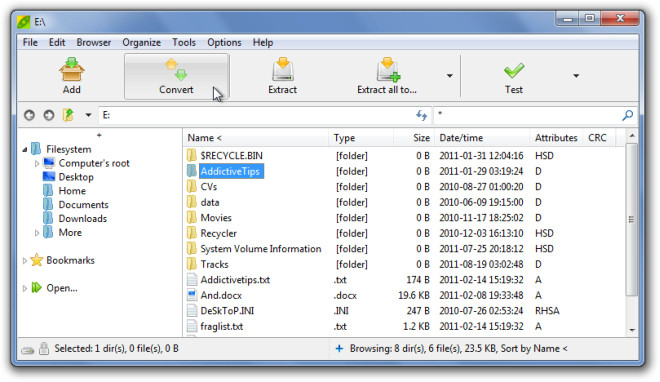Click the Test green checkmark icon
The height and width of the screenshot is (382, 660).
(x=514, y=71)
